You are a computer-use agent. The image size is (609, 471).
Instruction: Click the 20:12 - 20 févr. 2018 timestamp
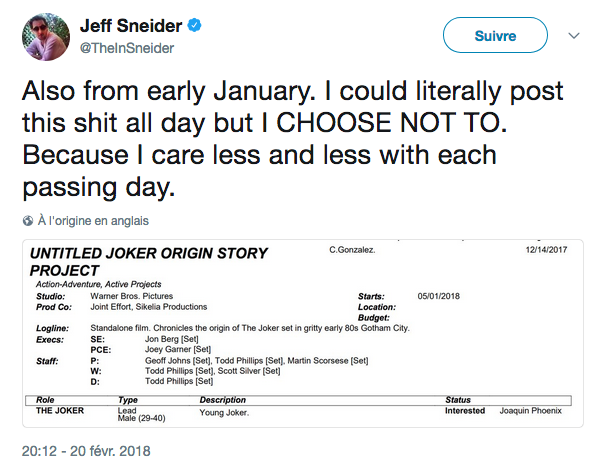pyautogui.click(x=86, y=451)
